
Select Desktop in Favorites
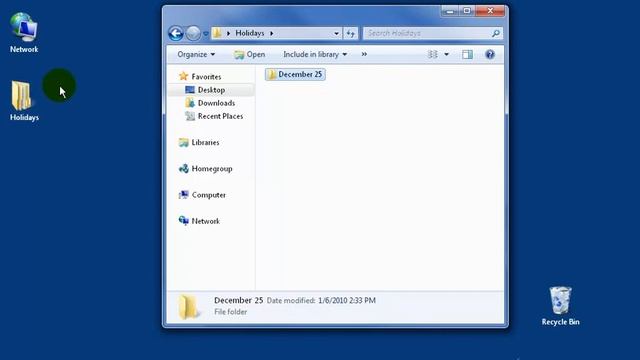[x=211, y=90]
